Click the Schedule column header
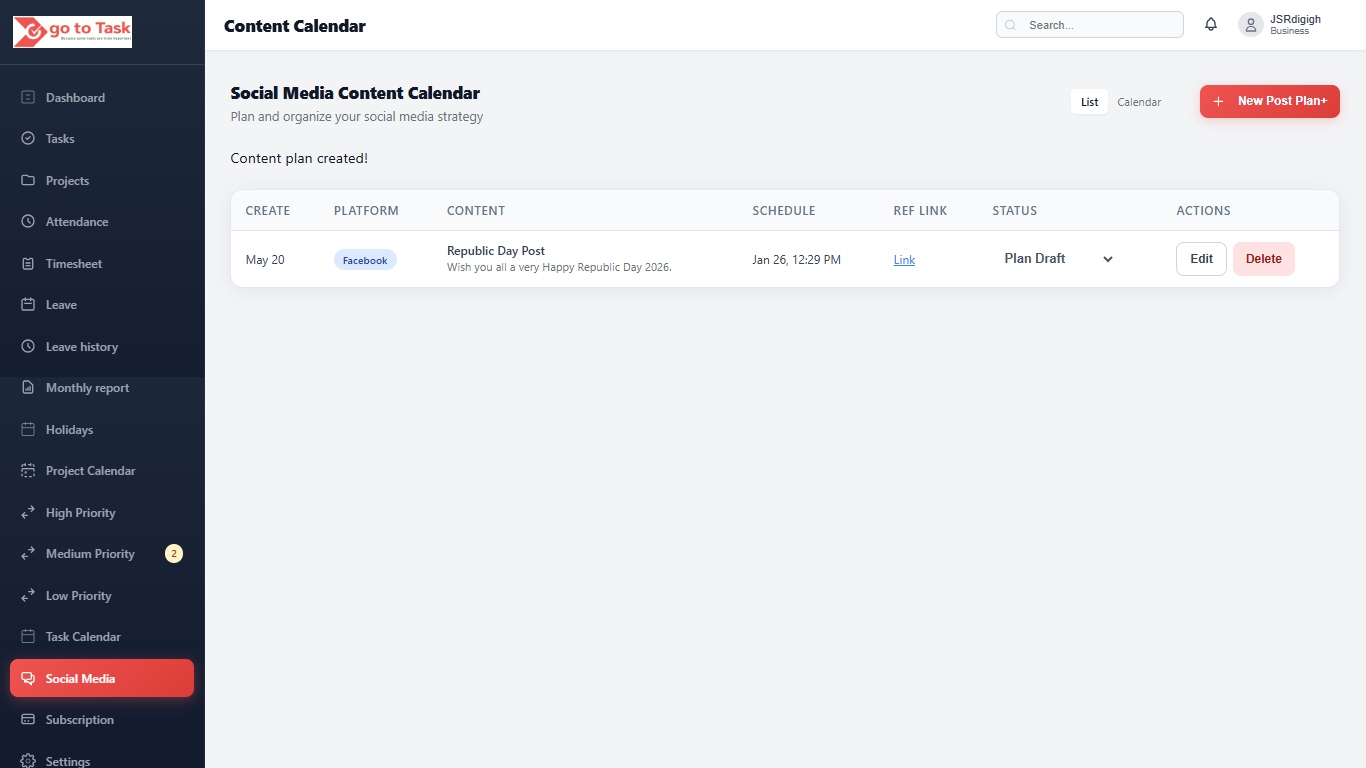Viewport: 1366px width, 768px height. pyautogui.click(x=784, y=211)
